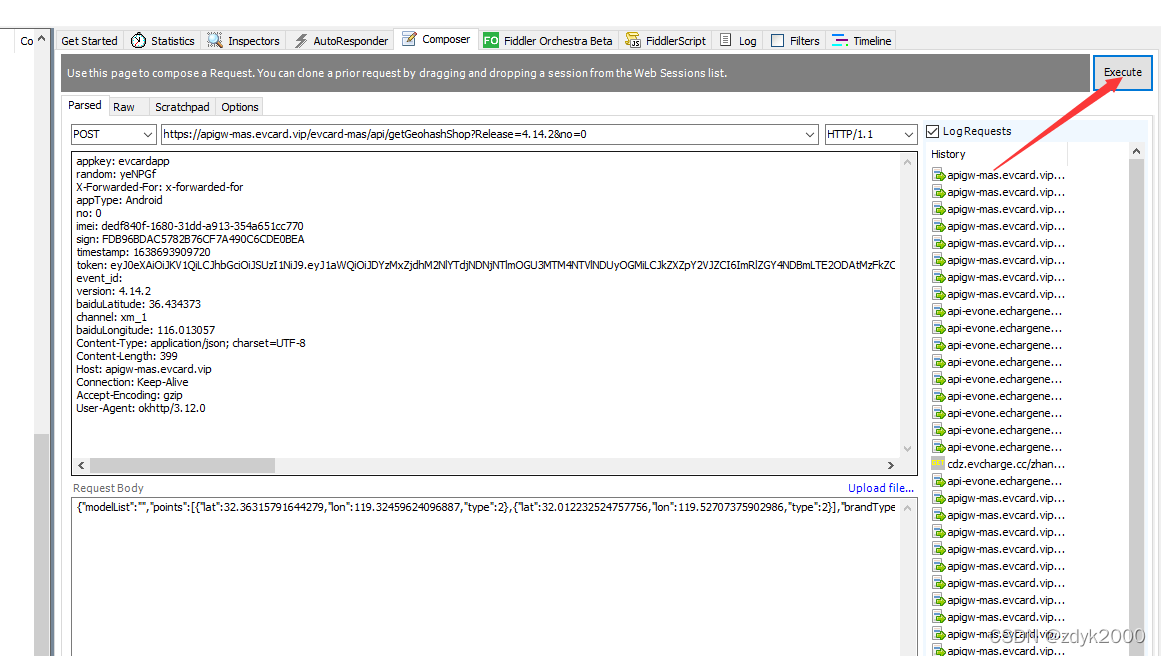Image resolution: width=1161 pixels, height=656 pixels.
Task: Click the 'appkey: evcardapp' header line
Action: 123,161
